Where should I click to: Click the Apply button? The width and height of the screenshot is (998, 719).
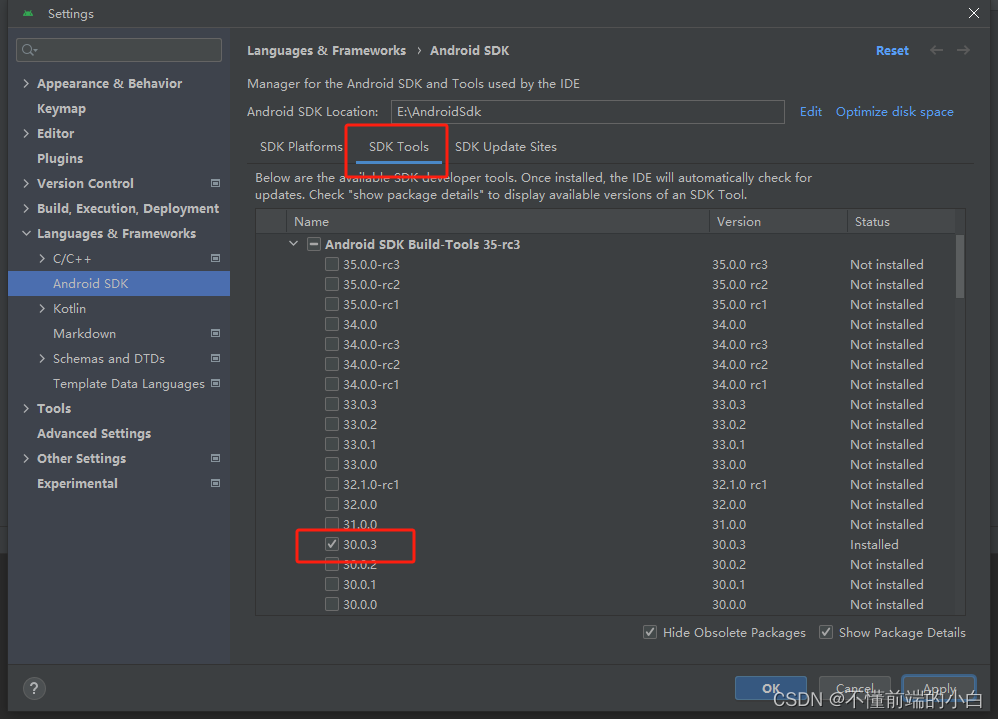(939, 688)
